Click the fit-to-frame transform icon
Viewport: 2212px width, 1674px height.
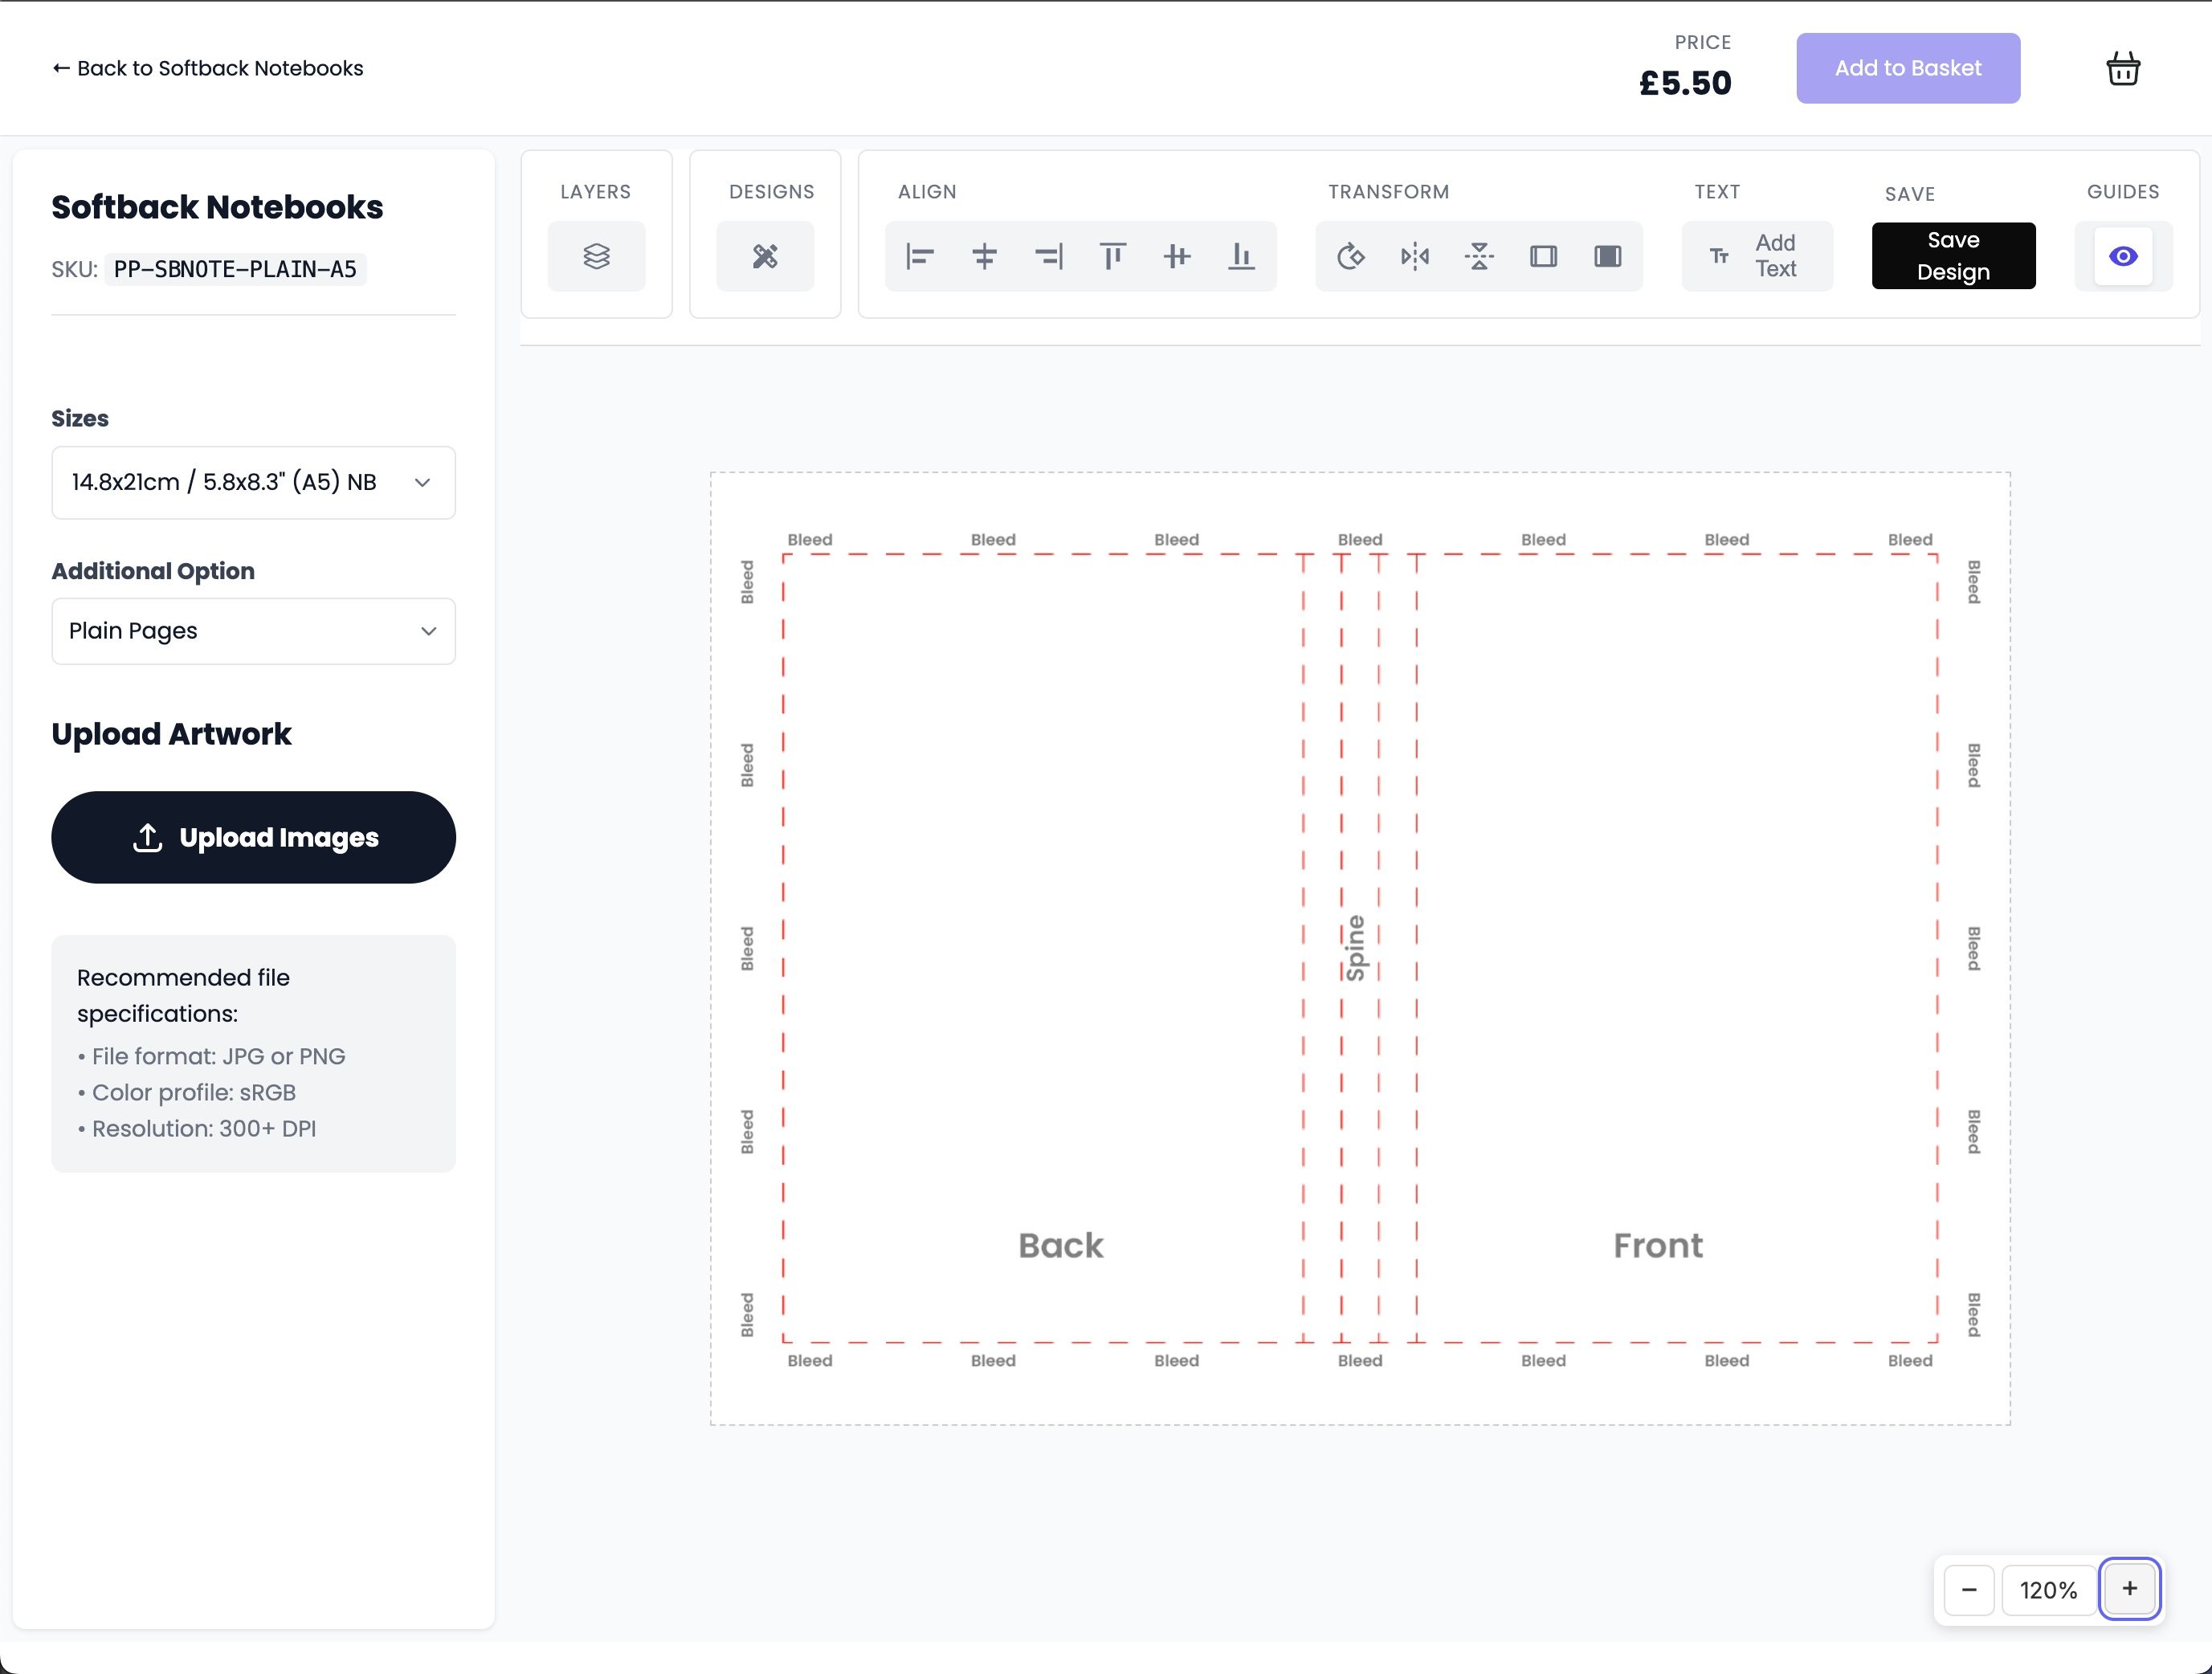(1543, 256)
